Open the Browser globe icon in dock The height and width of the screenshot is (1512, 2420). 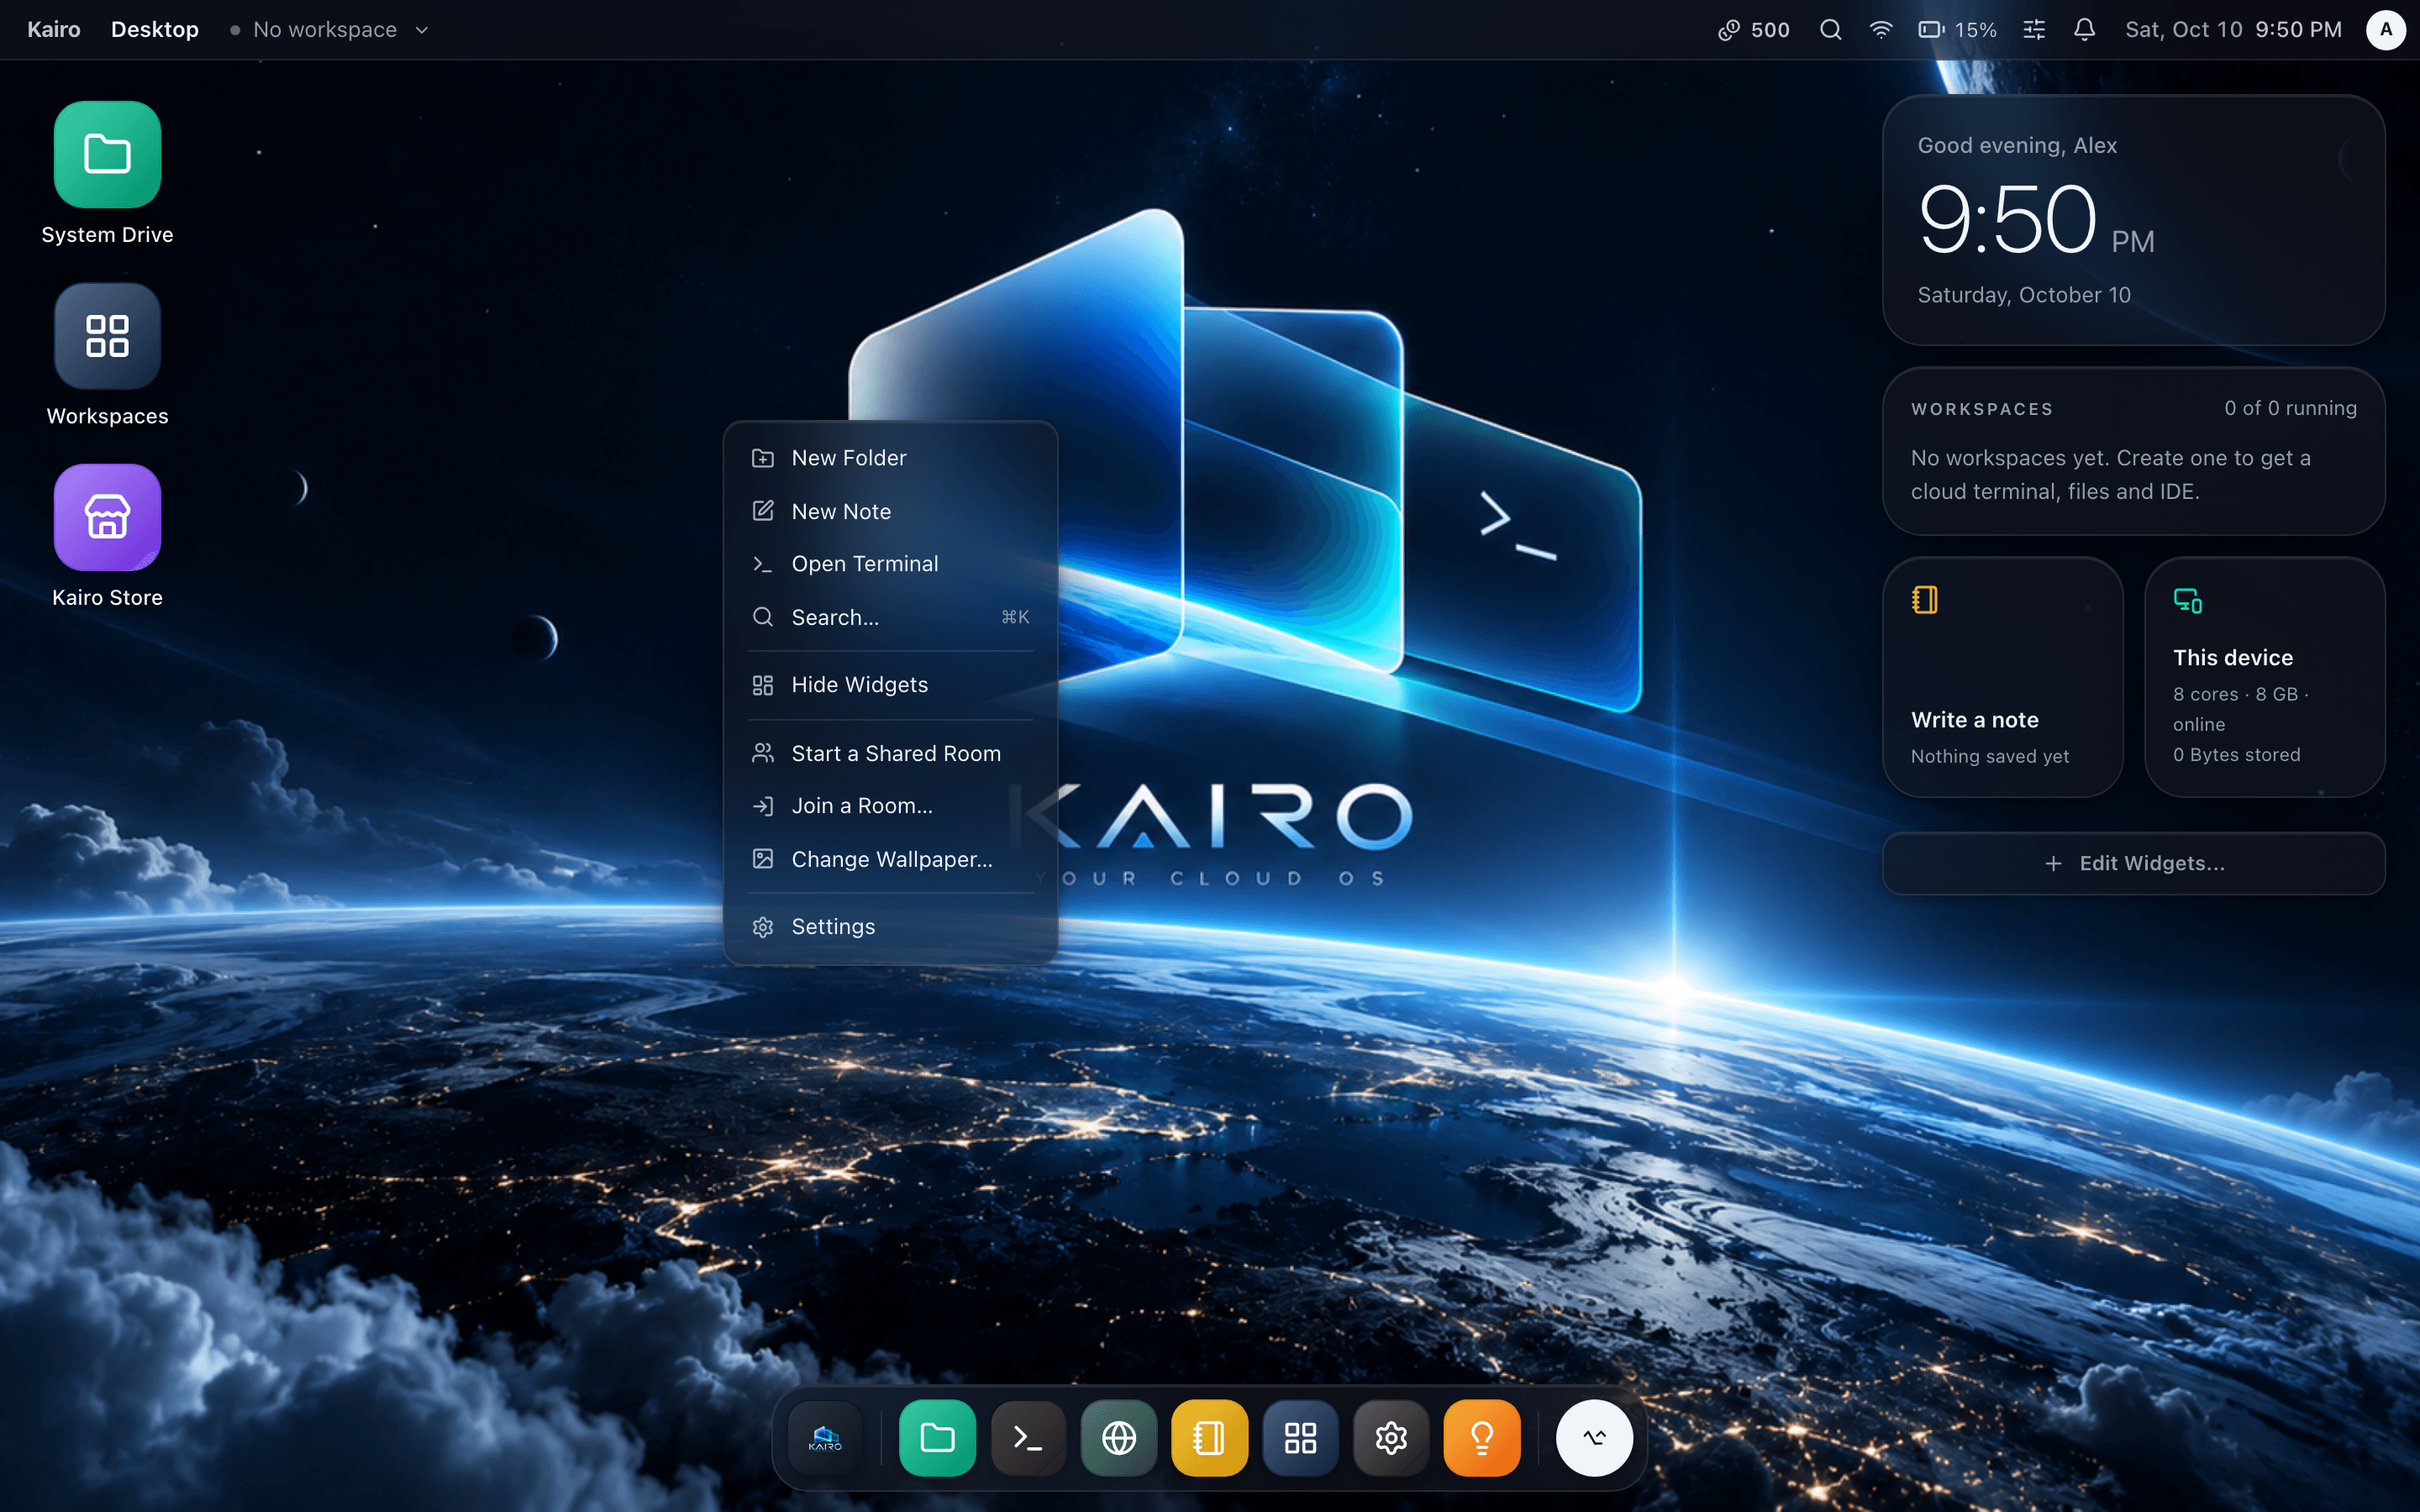tap(1119, 1438)
